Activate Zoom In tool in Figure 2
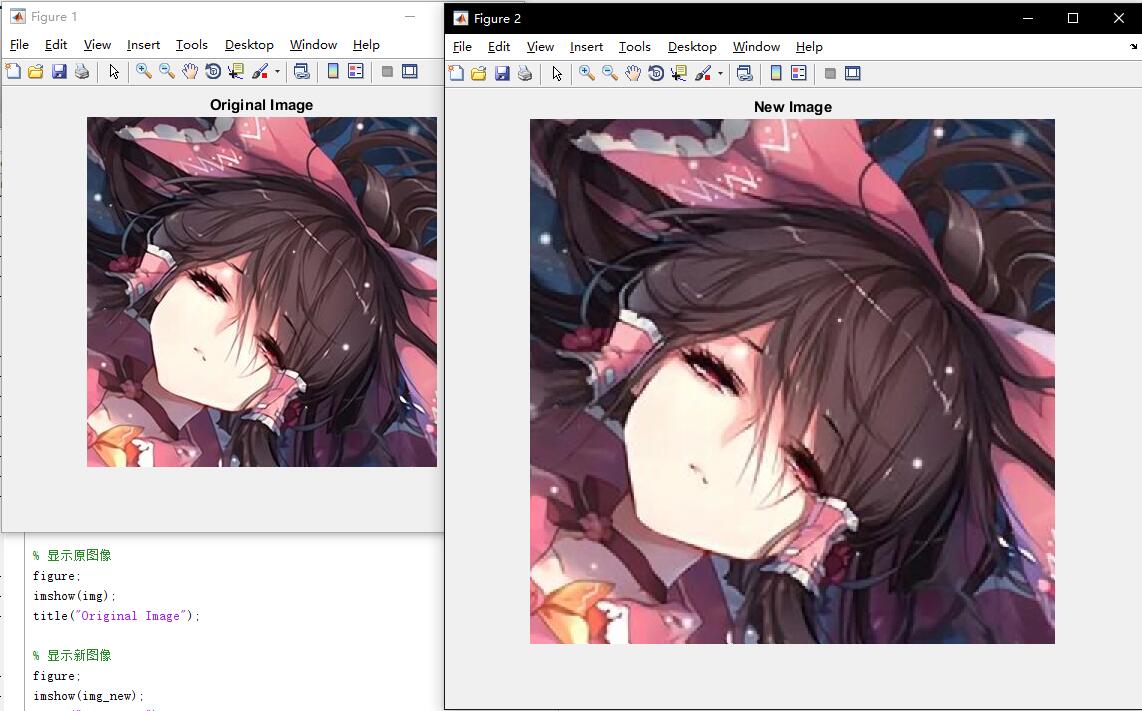 (x=587, y=73)
